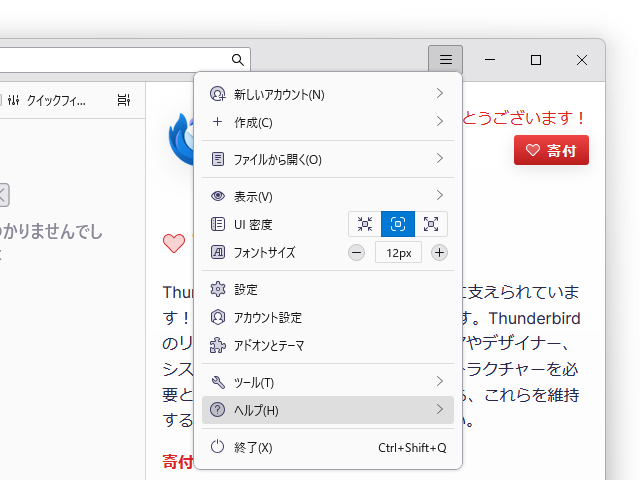
Task: Click the search magnifier icon
Action: click(238, 60)
